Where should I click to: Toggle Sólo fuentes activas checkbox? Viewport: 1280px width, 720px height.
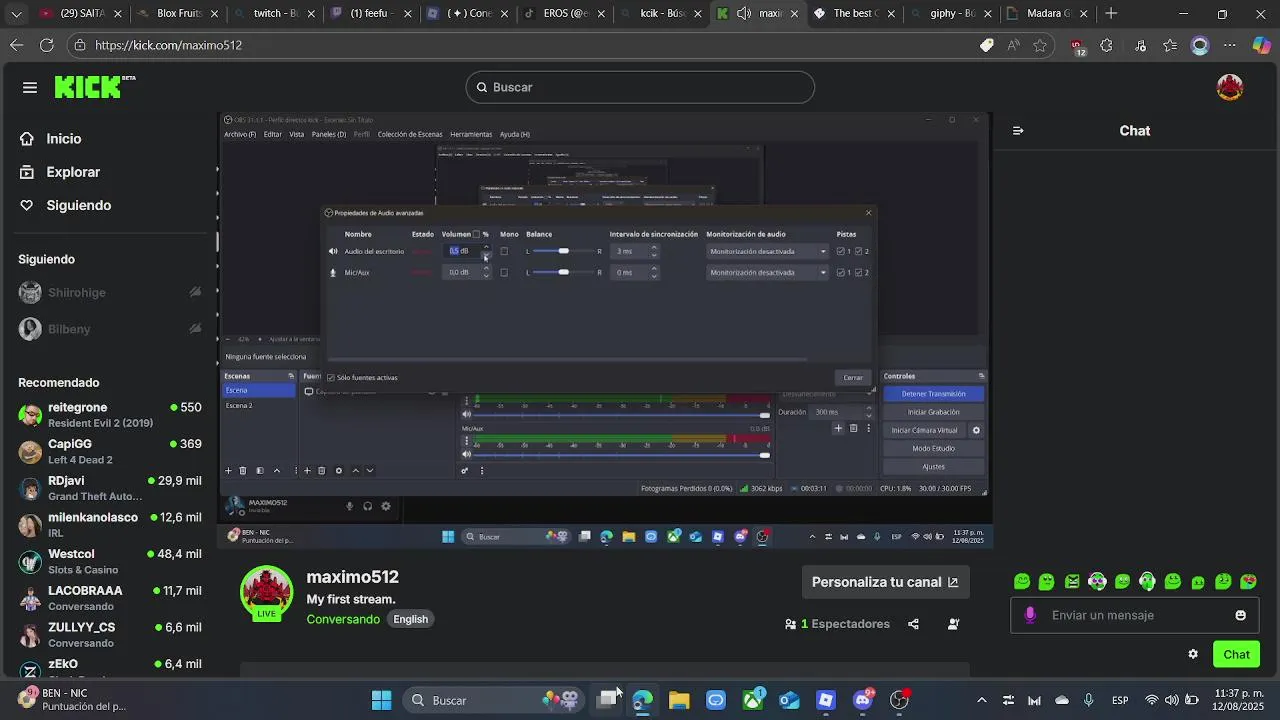331,378
